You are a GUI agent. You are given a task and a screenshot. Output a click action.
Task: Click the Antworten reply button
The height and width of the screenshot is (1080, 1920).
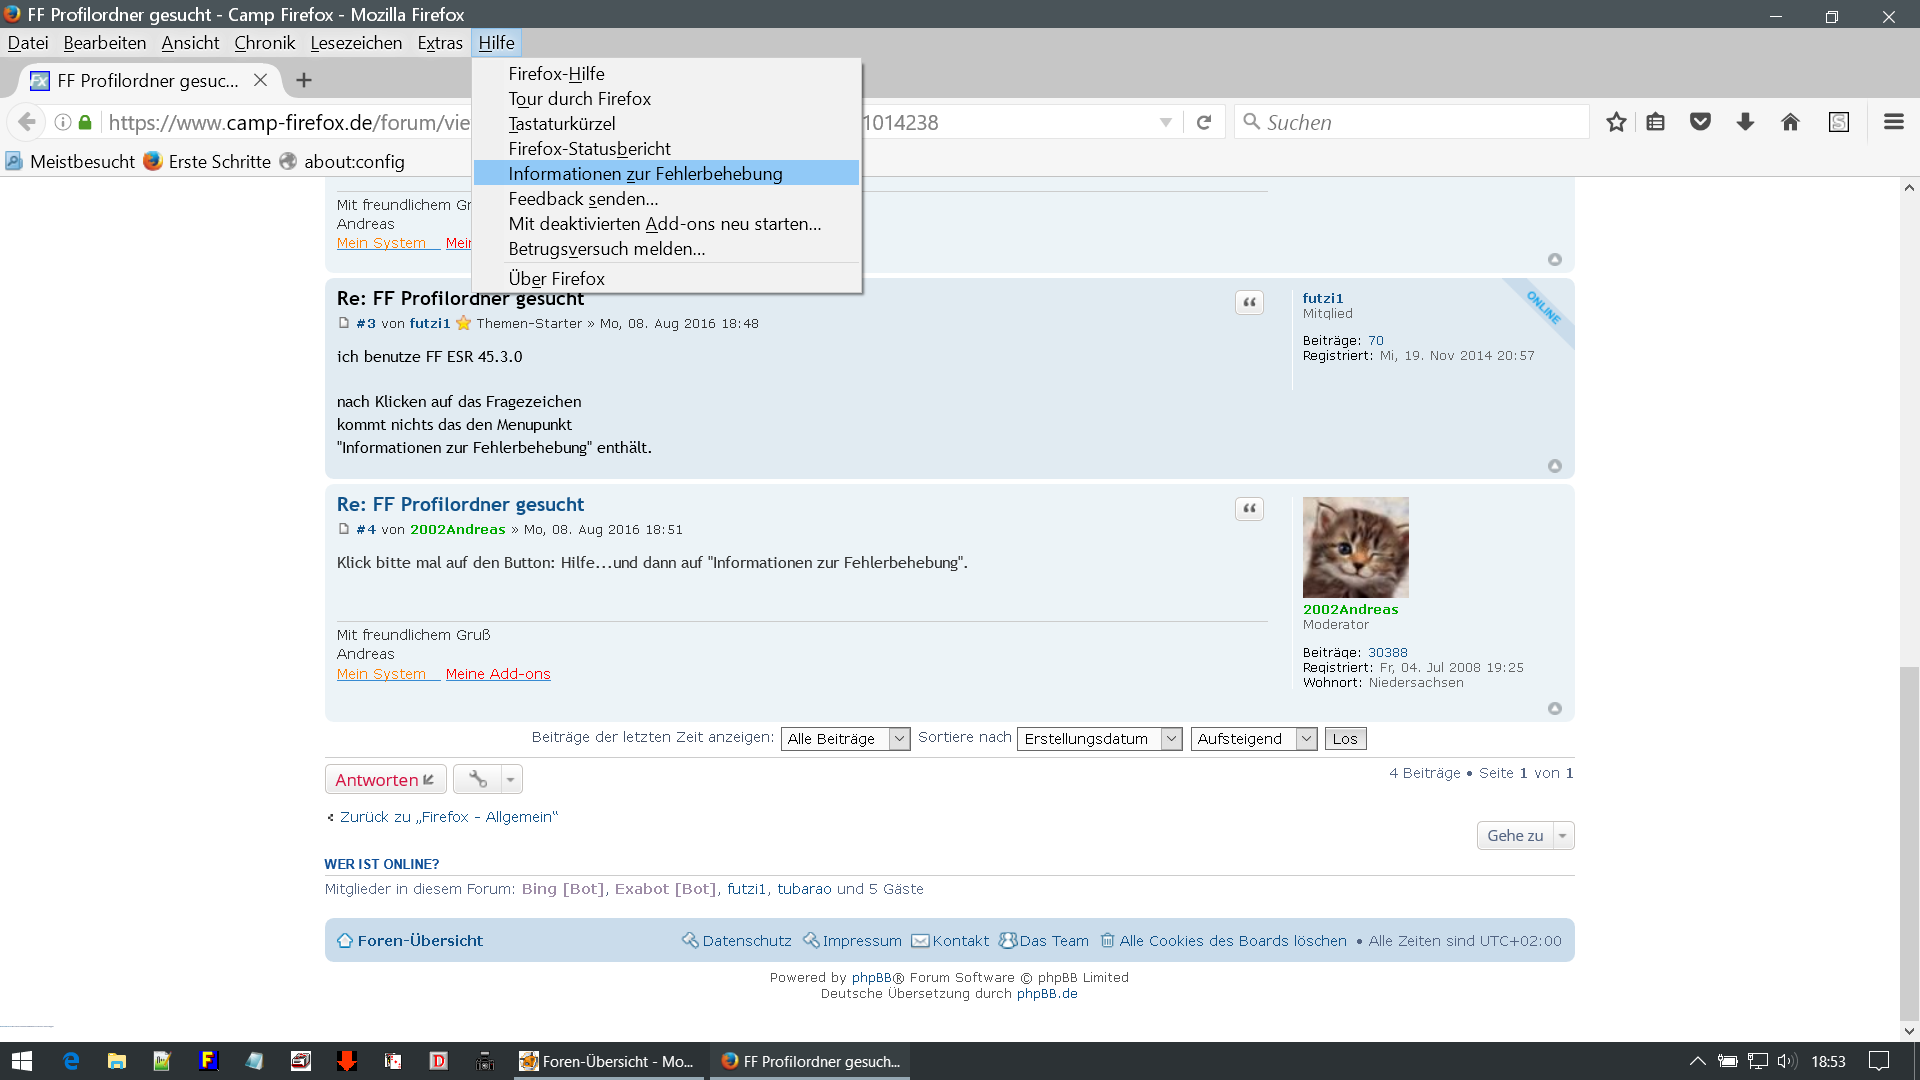point(385,780)
